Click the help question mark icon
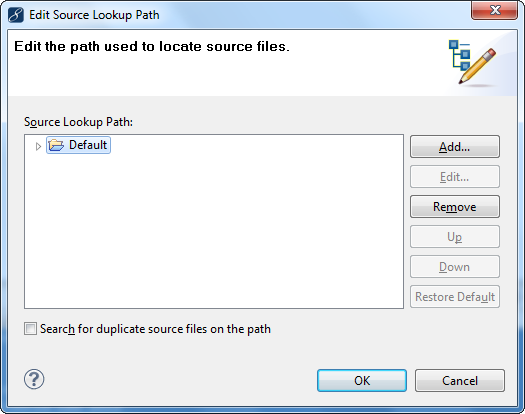The height and width of the screenshot is (414, 525). (x=34, y=379)
